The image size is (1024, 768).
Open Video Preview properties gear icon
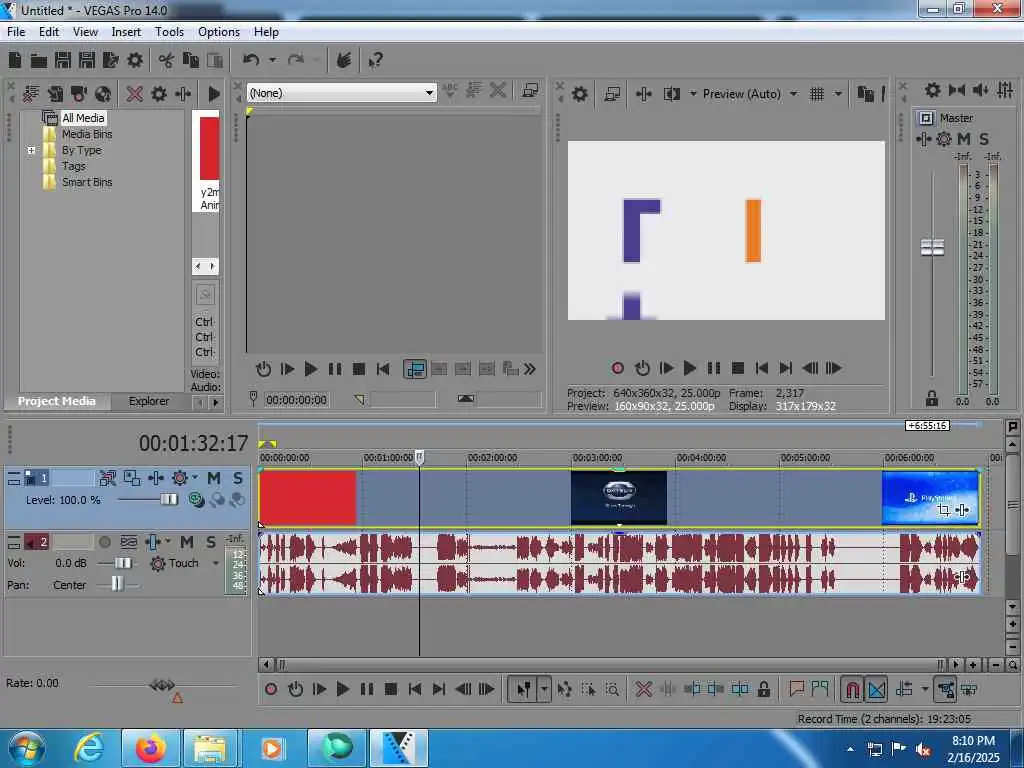580,94
